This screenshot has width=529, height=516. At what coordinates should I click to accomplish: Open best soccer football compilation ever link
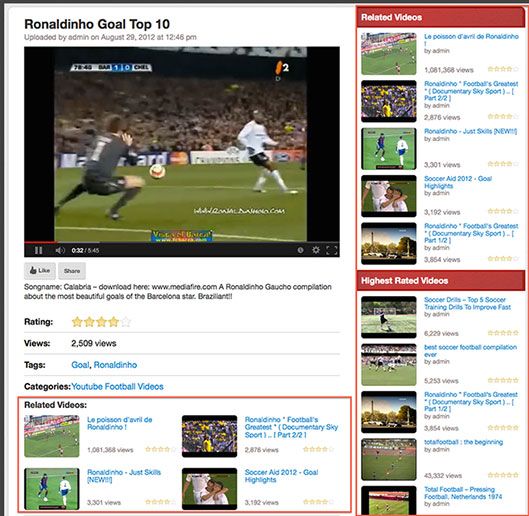(470, 351)
